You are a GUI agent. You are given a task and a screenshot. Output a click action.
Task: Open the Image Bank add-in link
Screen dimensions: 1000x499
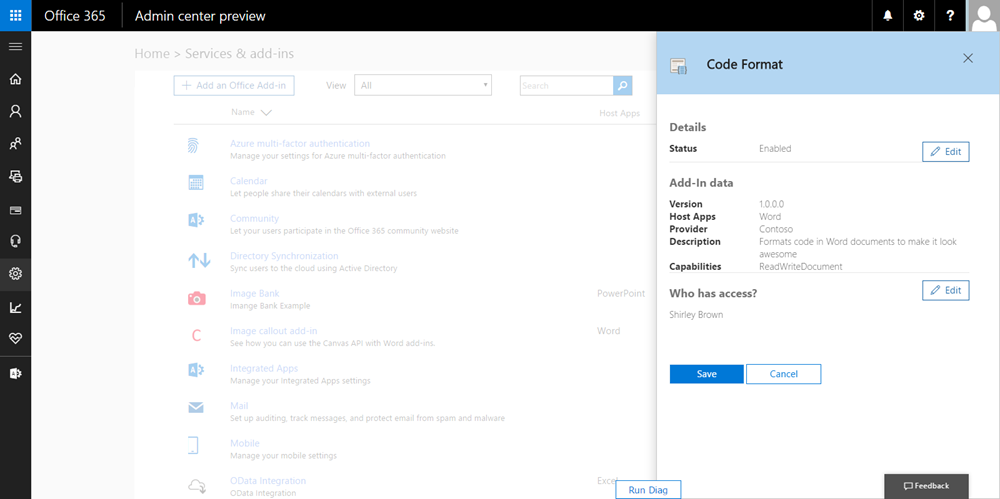[254, 294]
